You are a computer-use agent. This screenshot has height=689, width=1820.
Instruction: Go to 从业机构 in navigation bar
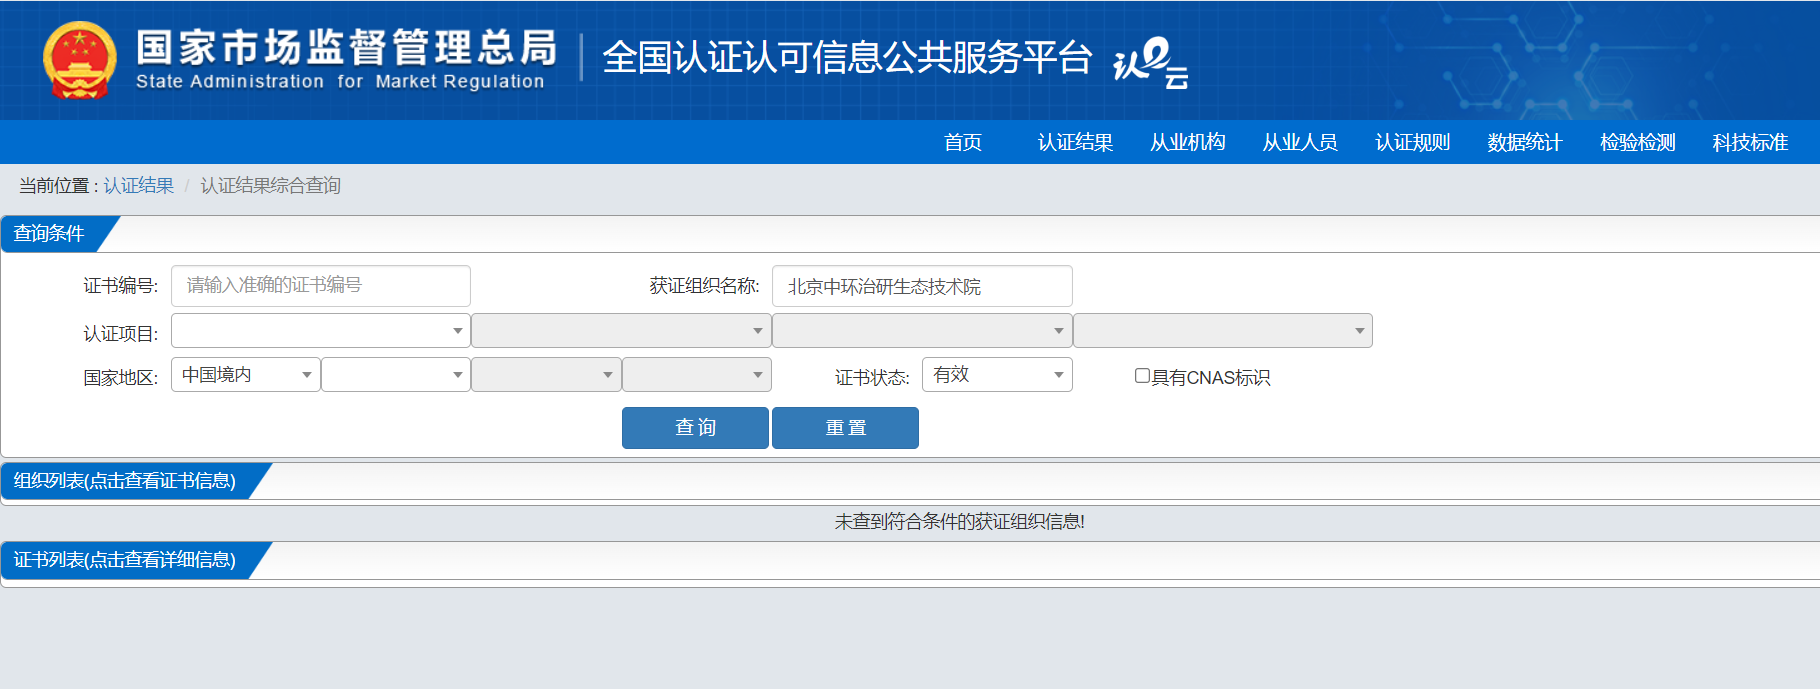click(x=1187, y=142)
